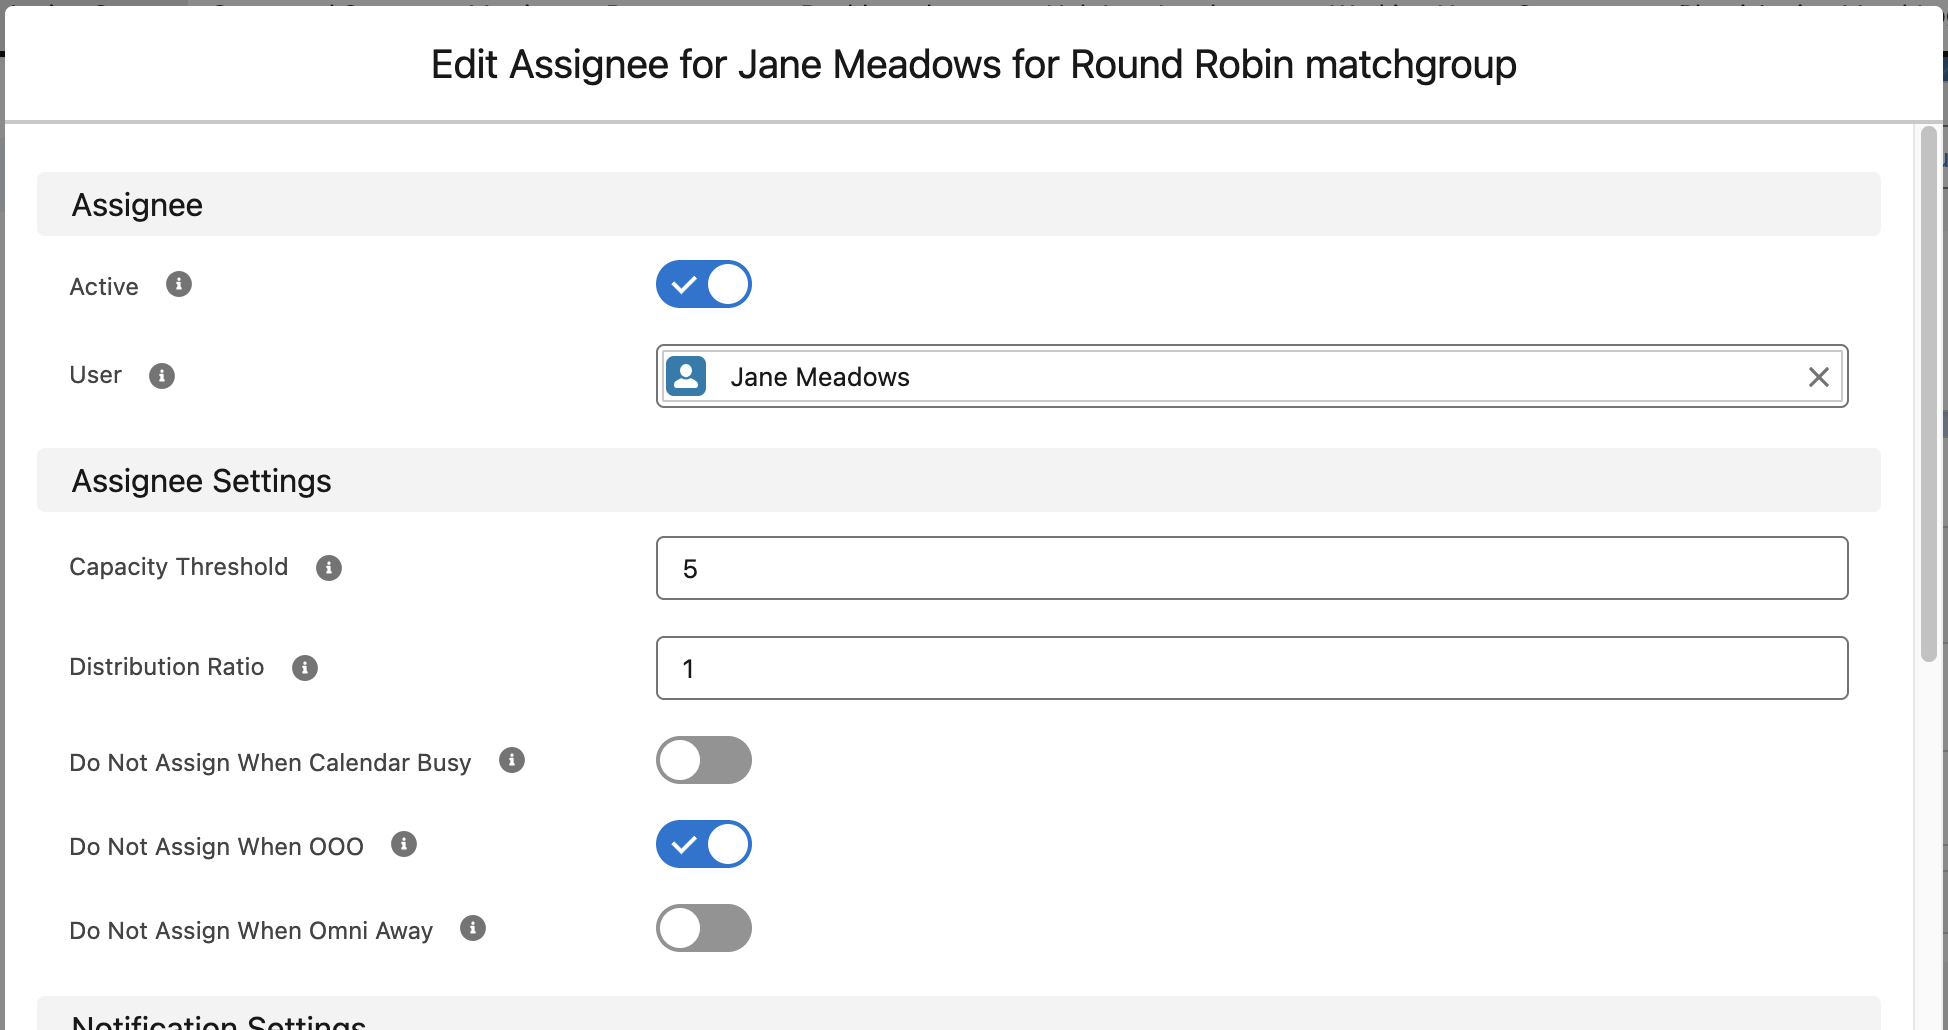Click the Capacity Threshold input field

[1252, 568]
